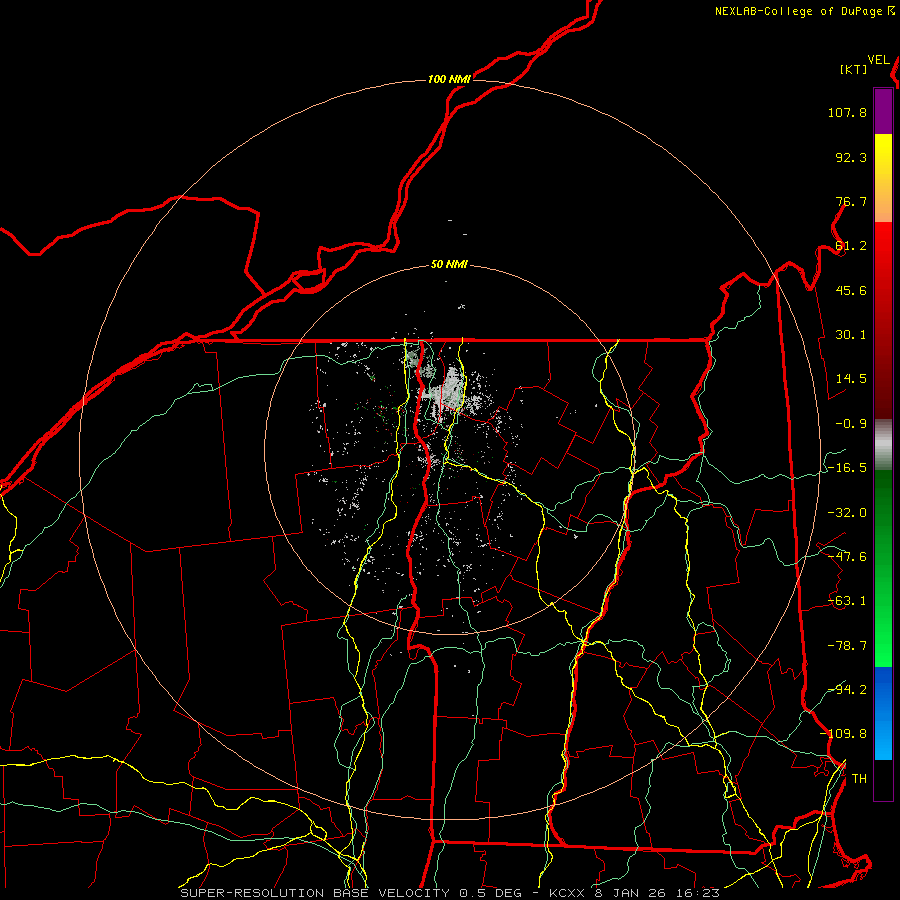Click the -109.8 velocity scale value
900x900 pixels.
click(x=843, y=734)
